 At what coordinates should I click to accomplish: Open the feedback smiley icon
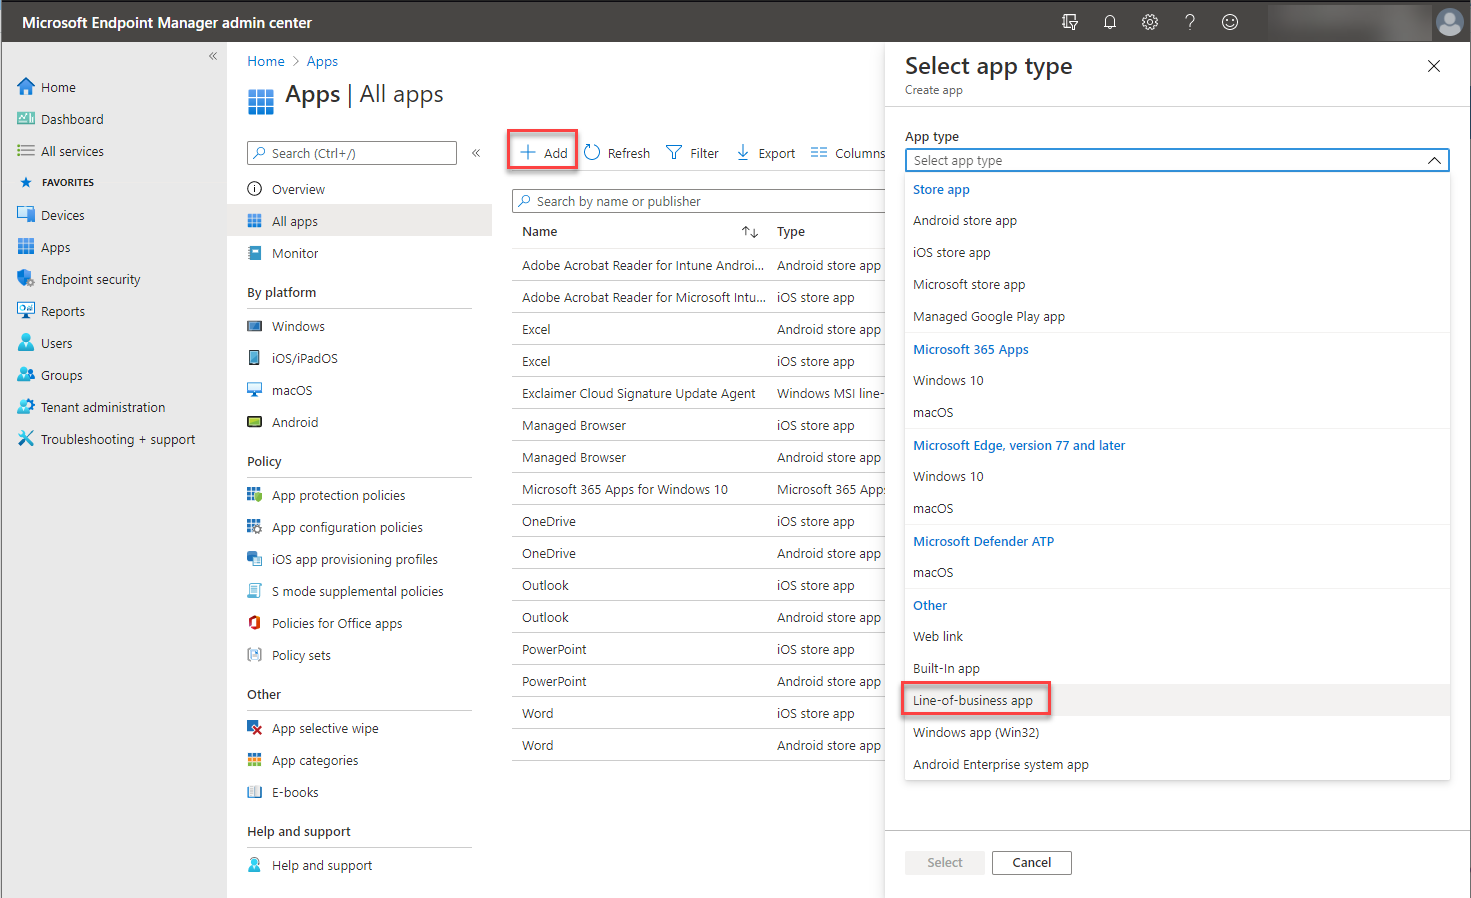(1230, 22)
